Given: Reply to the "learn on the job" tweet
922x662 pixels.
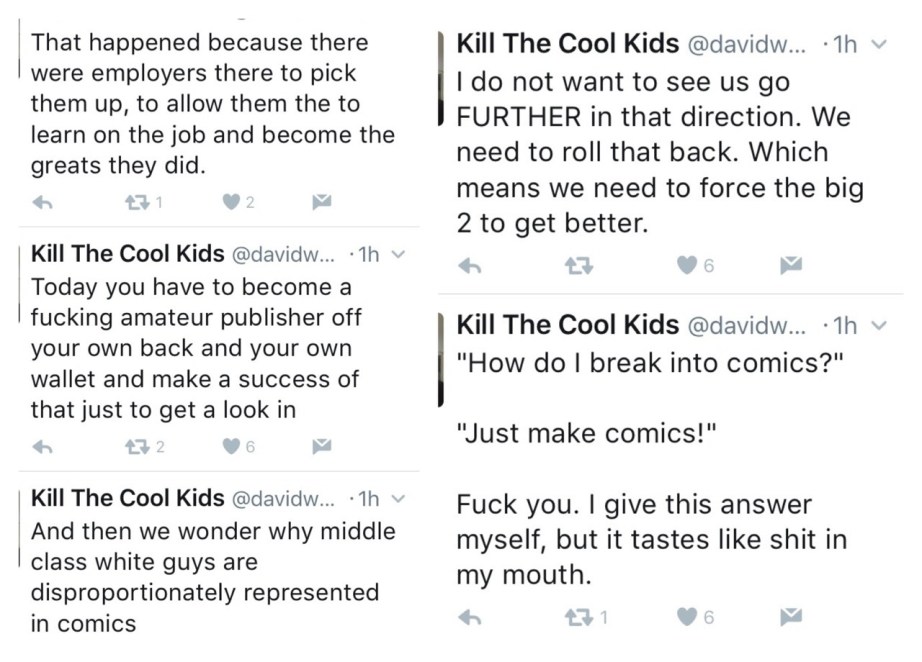Looking at the screenshot, I should coord(41,203).
